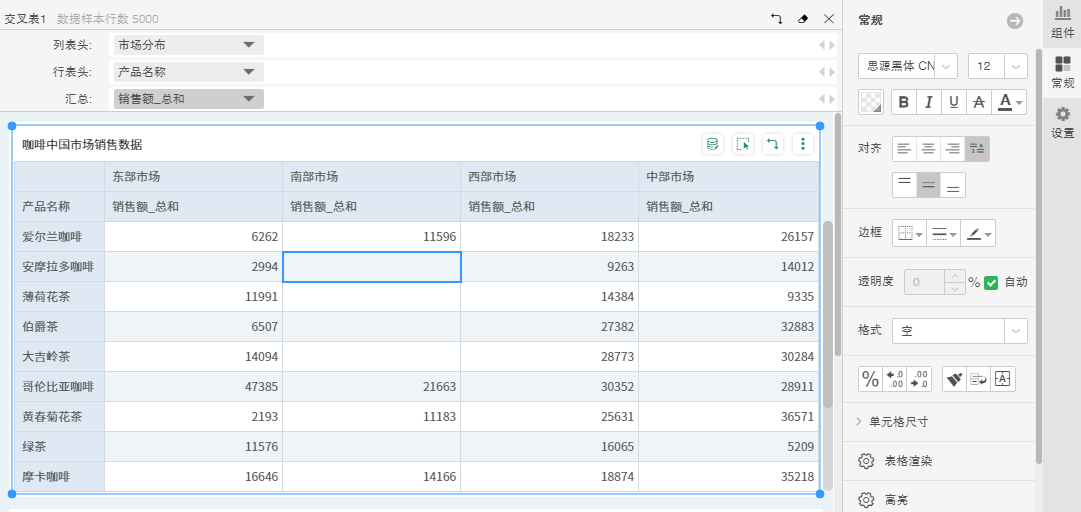Click the italic formatting icon
The height and width of the screenshot is (512, 1081).
(x=929, y=102)
